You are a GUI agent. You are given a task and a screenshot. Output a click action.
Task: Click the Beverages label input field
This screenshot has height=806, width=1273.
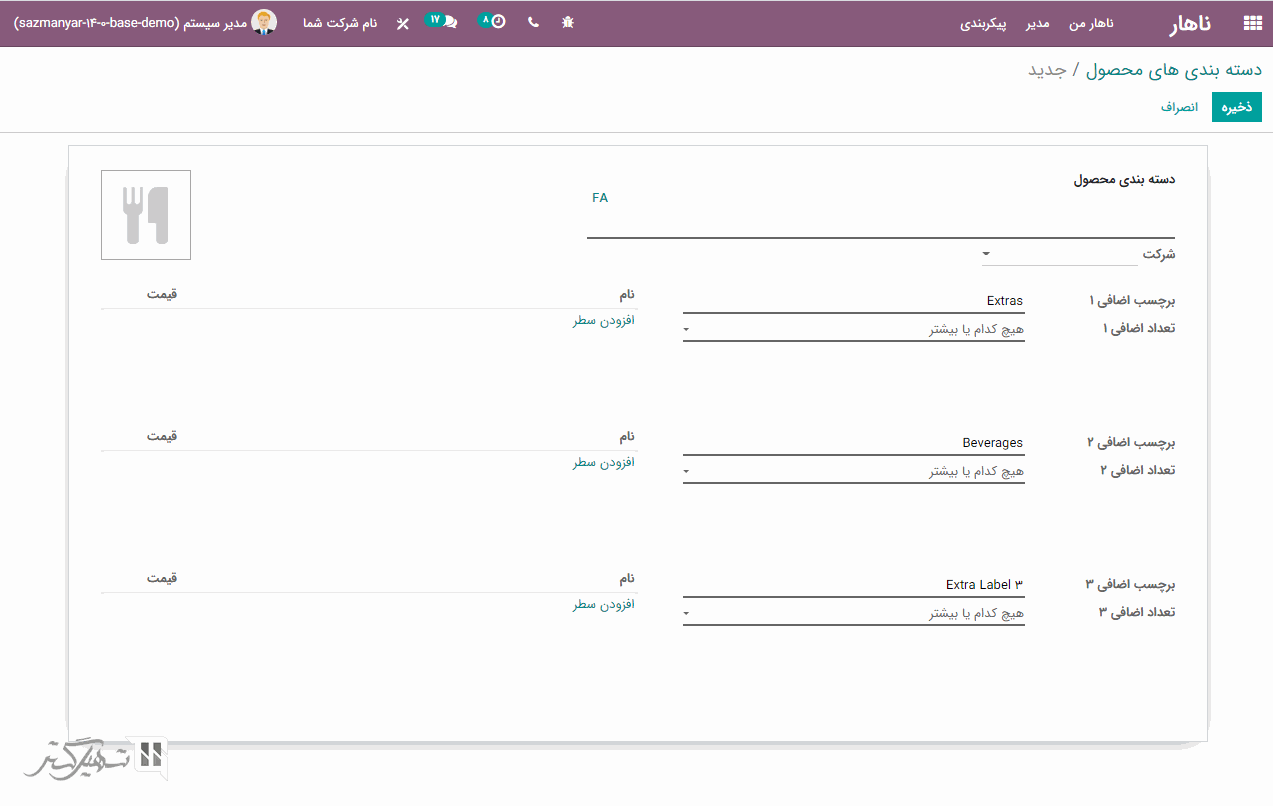coord(853,442)
